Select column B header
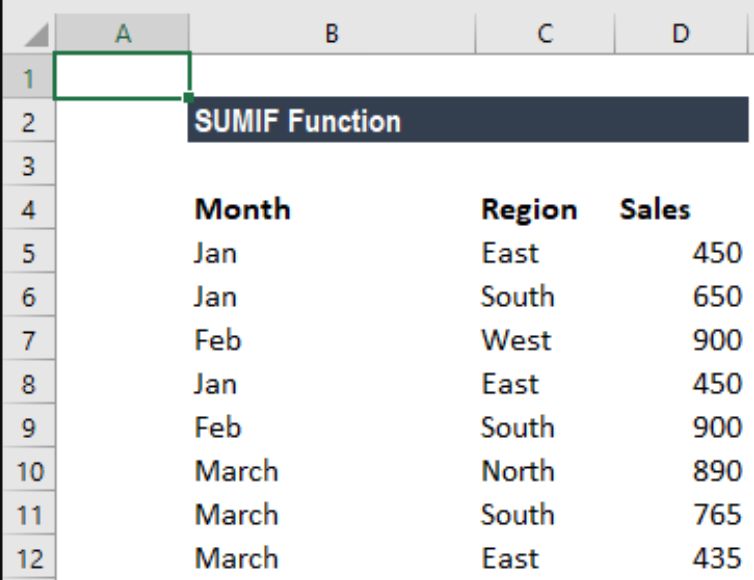The height and width of the screenshot is (580, 754). [x=332, y=34]
